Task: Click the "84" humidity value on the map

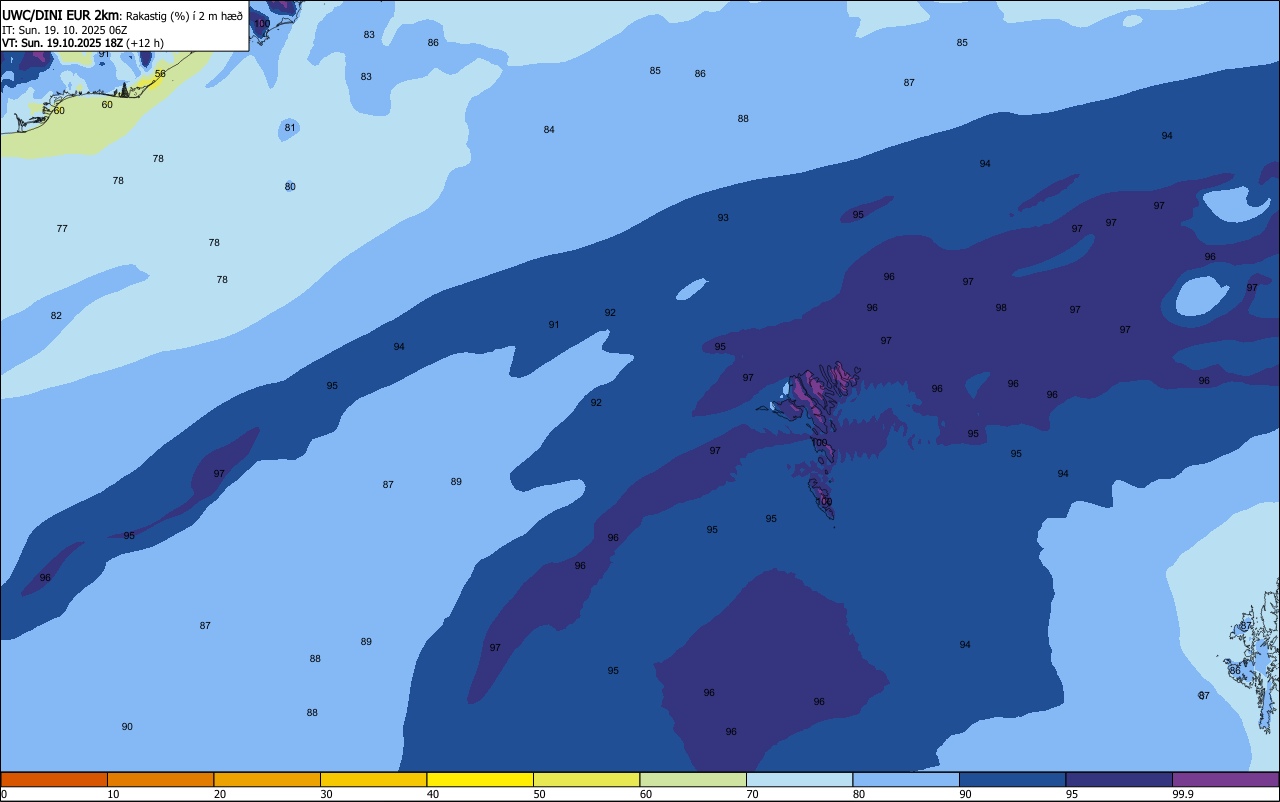Action: (549, 130)
